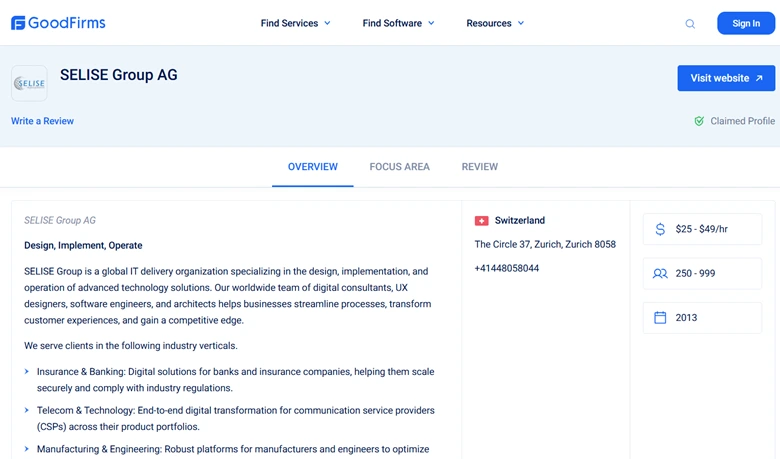Expand the Find Software dropdown
Viewport: 780px width, 459px height.
(x=398, y=23)
